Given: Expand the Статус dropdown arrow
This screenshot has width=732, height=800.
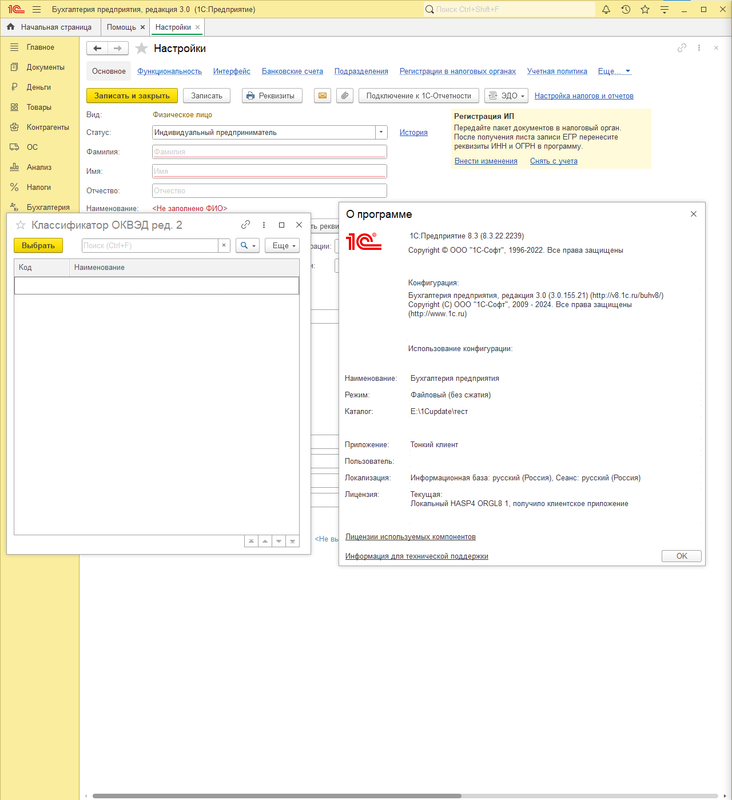Looking at the screenshot, I should [381, 132].
